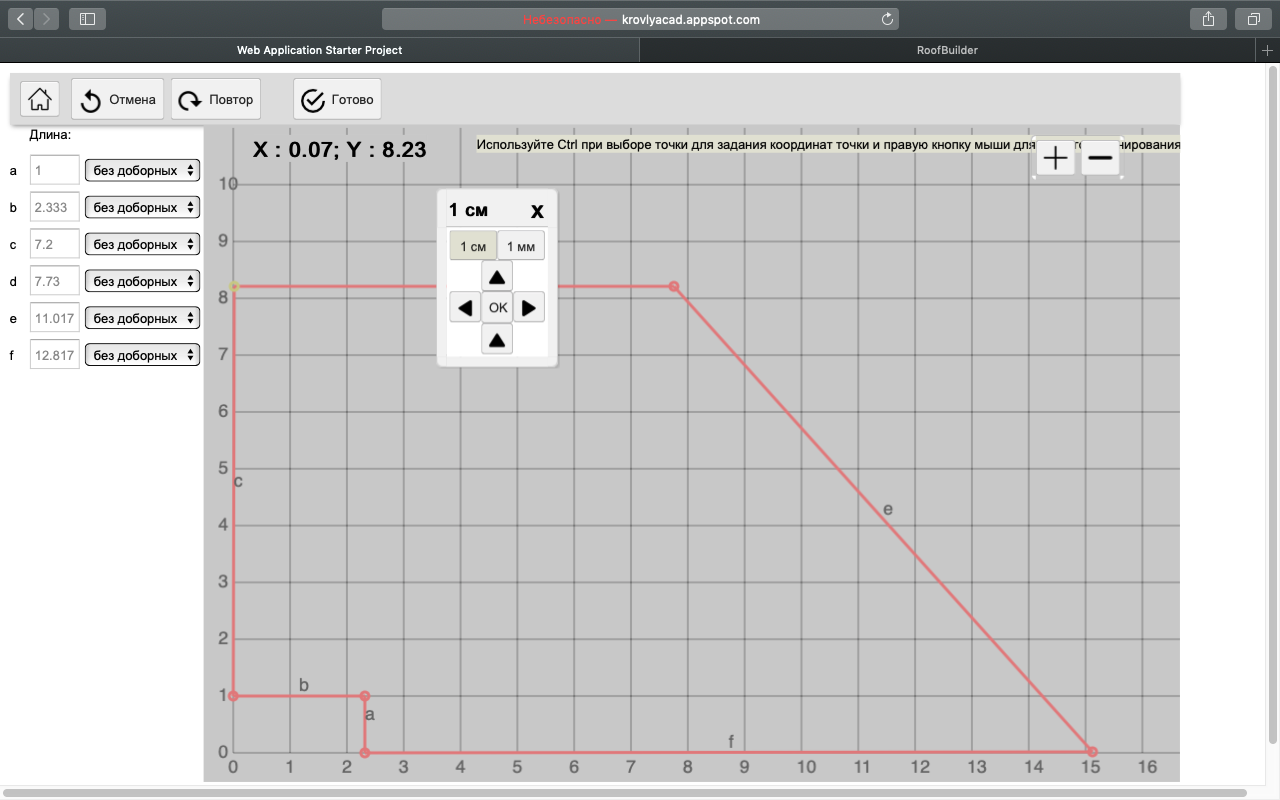
Task: Click length field e with 11.017
Action: (x=55, y=319)
